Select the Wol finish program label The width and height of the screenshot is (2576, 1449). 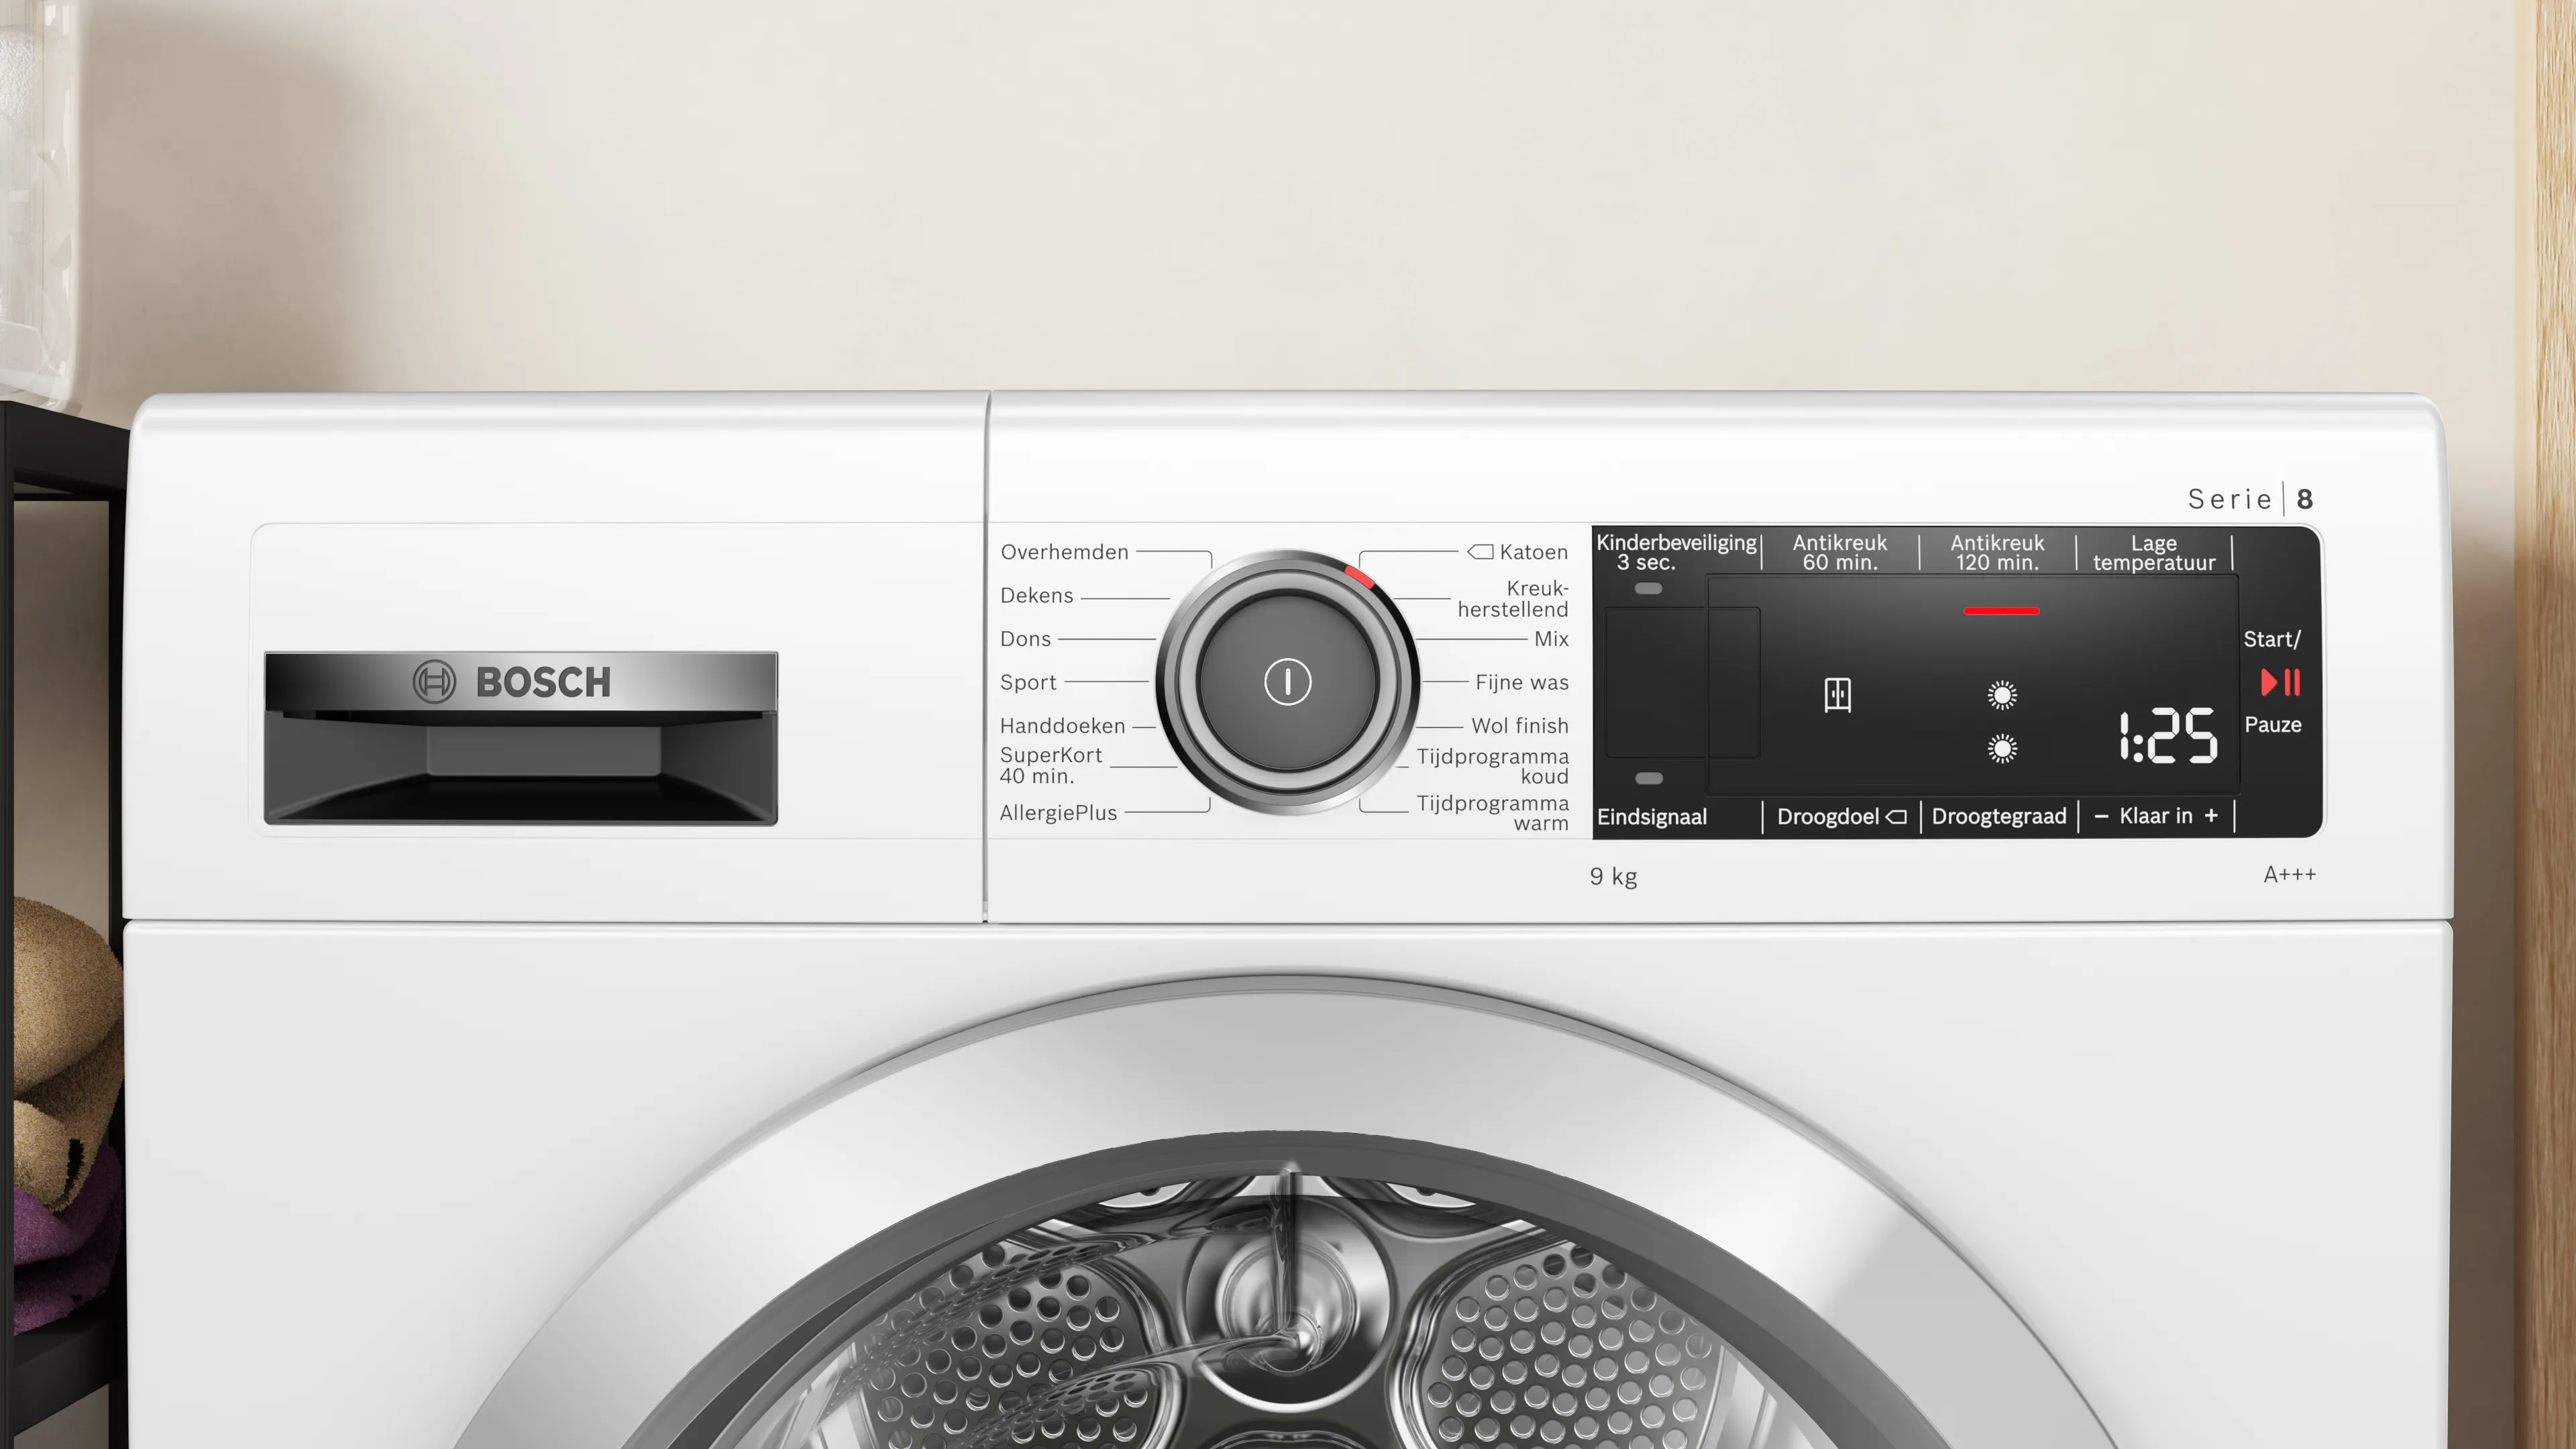coord(1519,726)
